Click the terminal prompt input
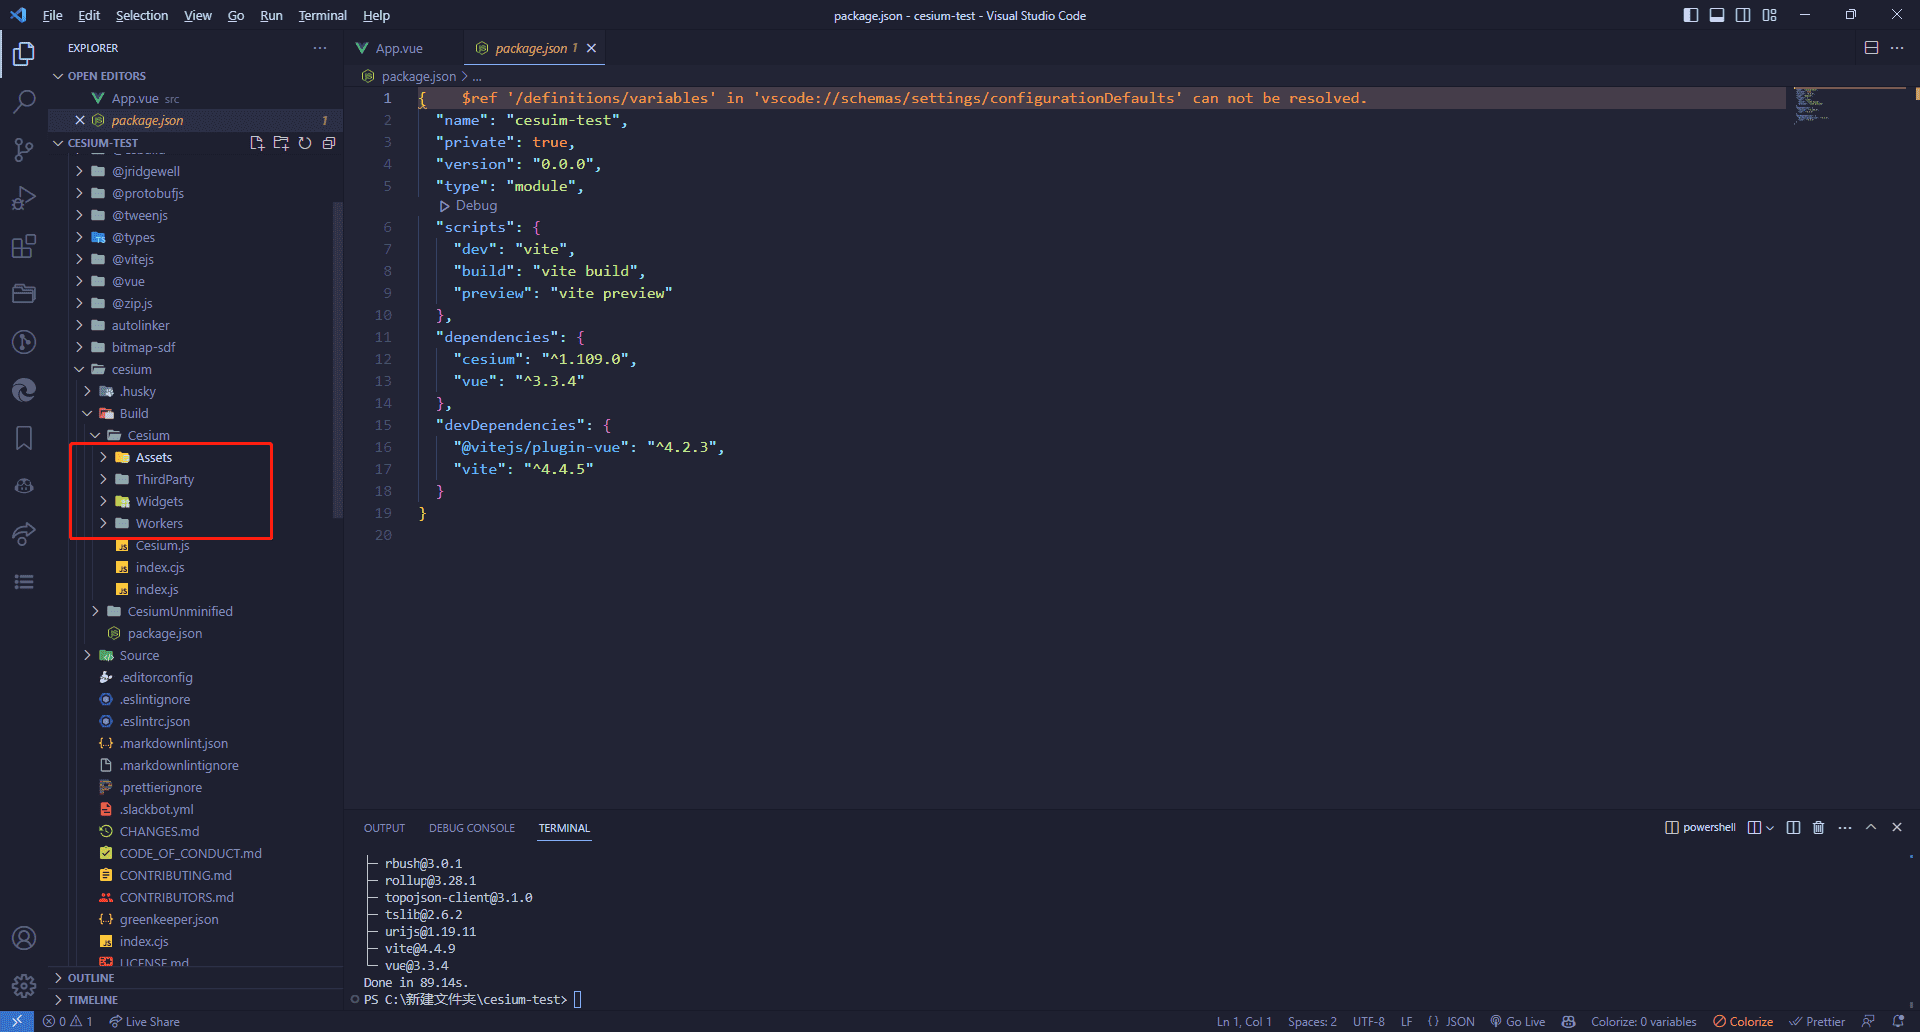The width and height of the screenshot is (1920, 1032). coord(577,999)
